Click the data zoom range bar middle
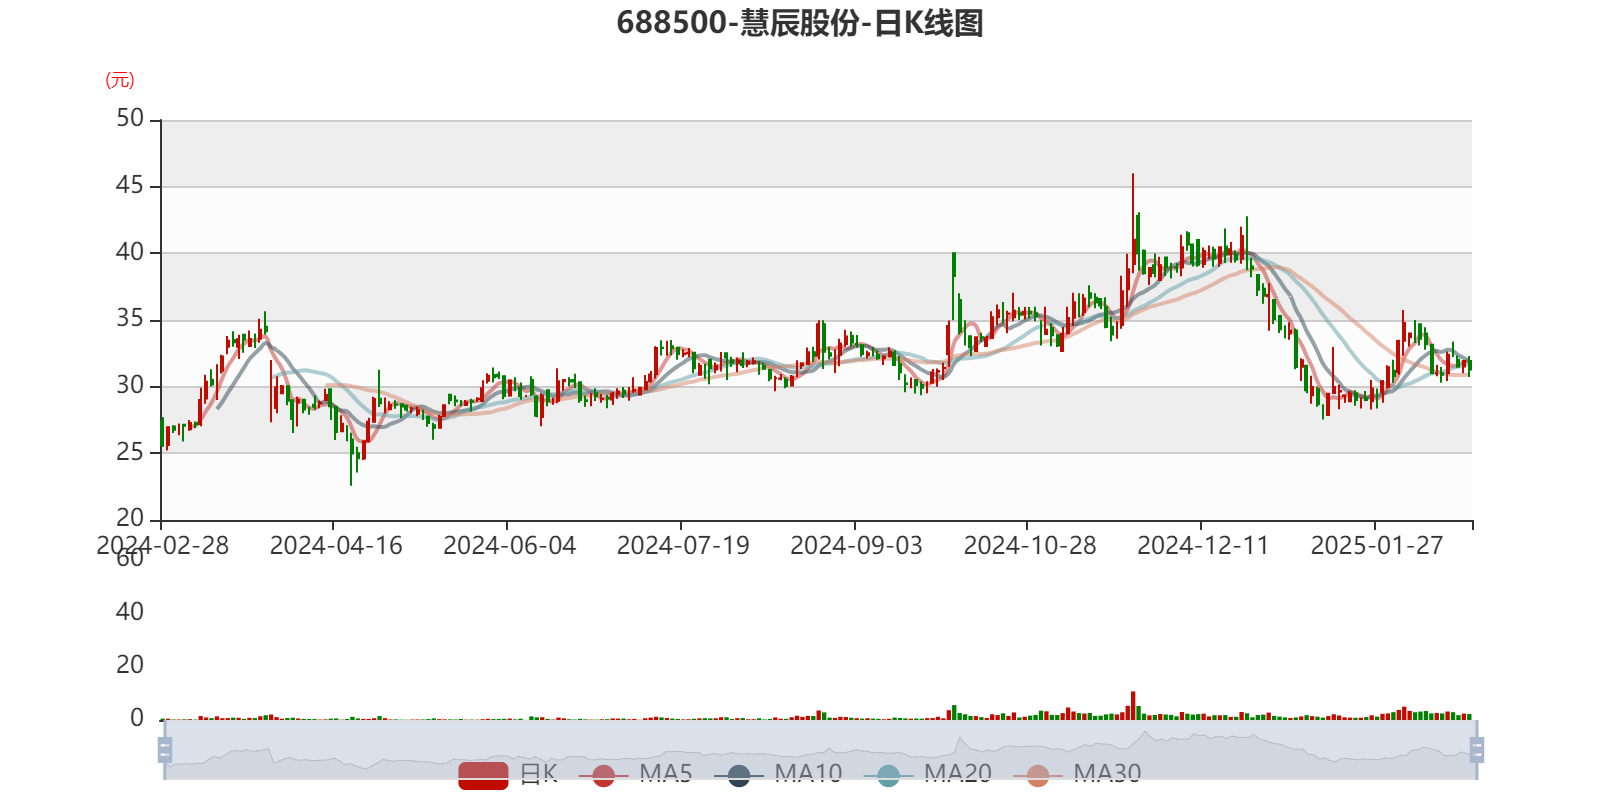This screenshot has width=1600, height=800. [x=821, y=750]
